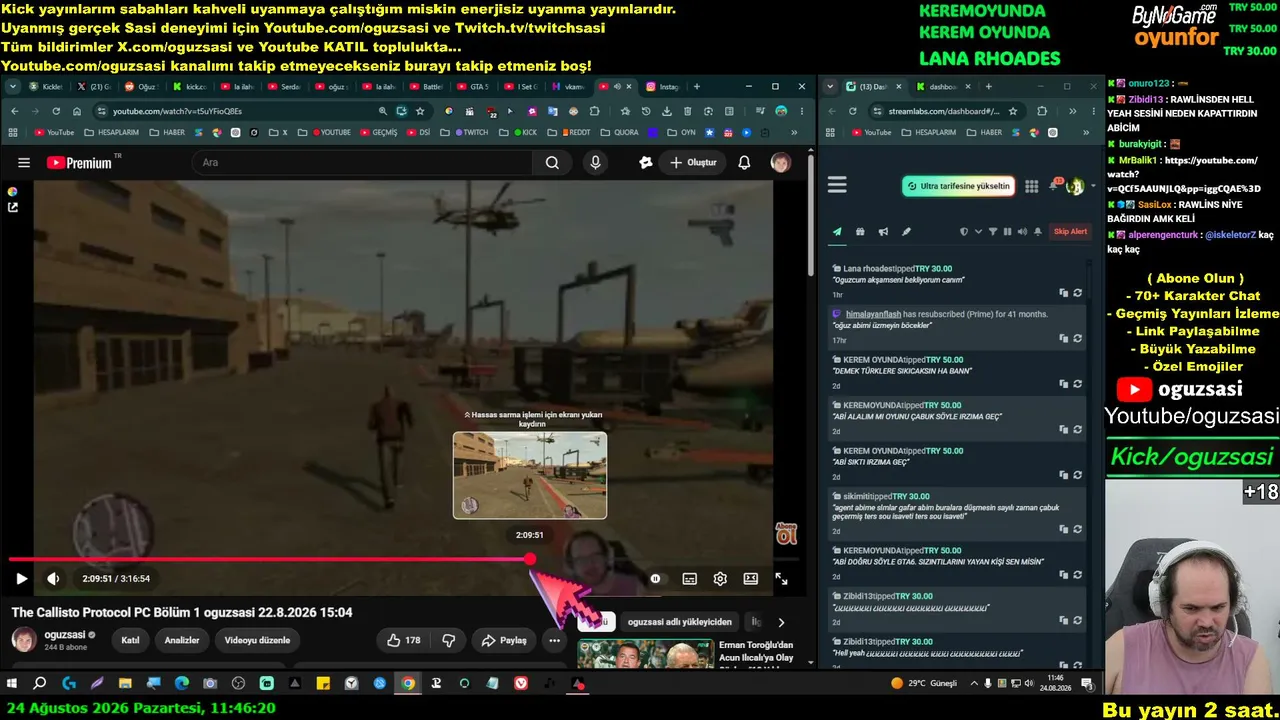Open the Streamlabs apps grid
Screen dimensions: 1280x720
point(1032,187)
